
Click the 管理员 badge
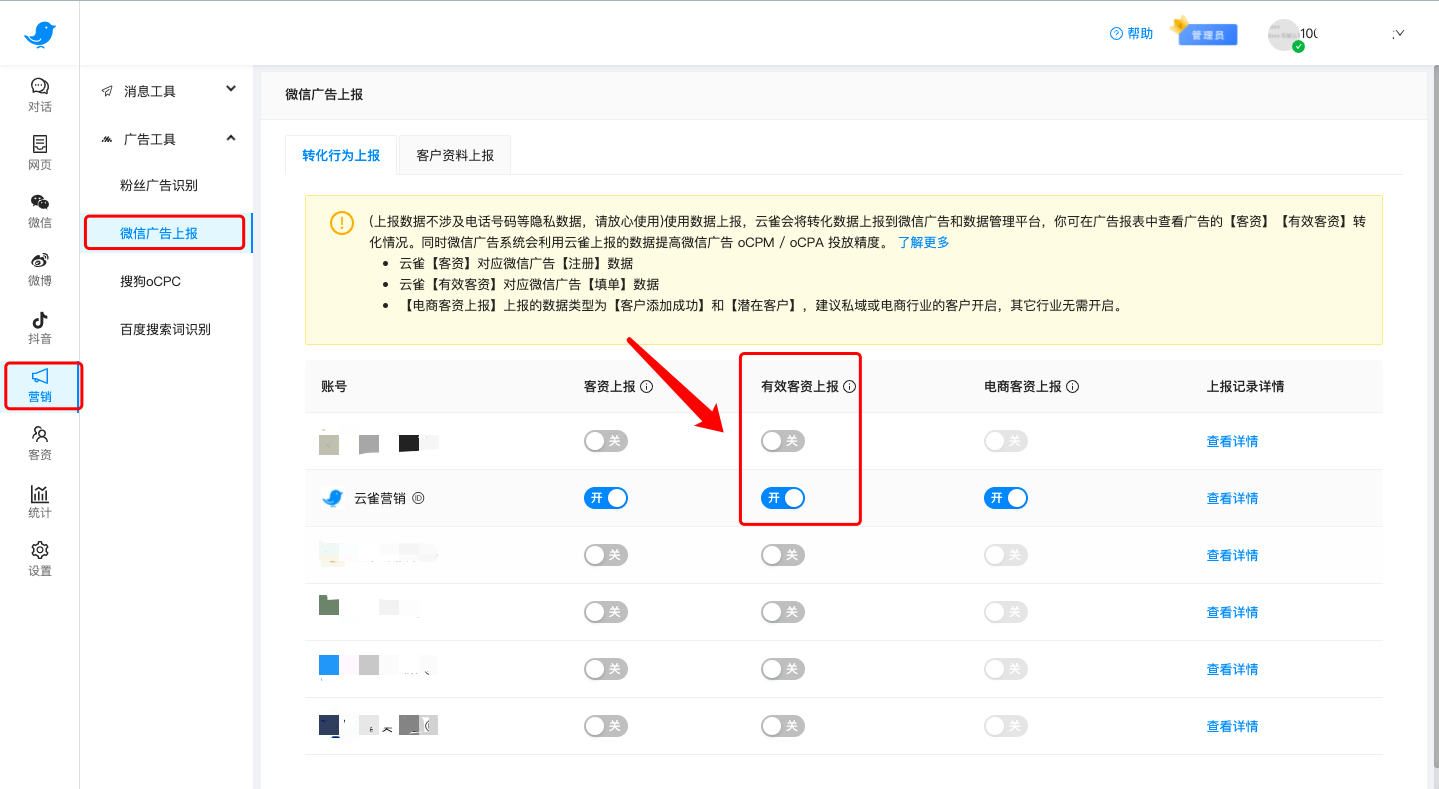(1208, 34)
